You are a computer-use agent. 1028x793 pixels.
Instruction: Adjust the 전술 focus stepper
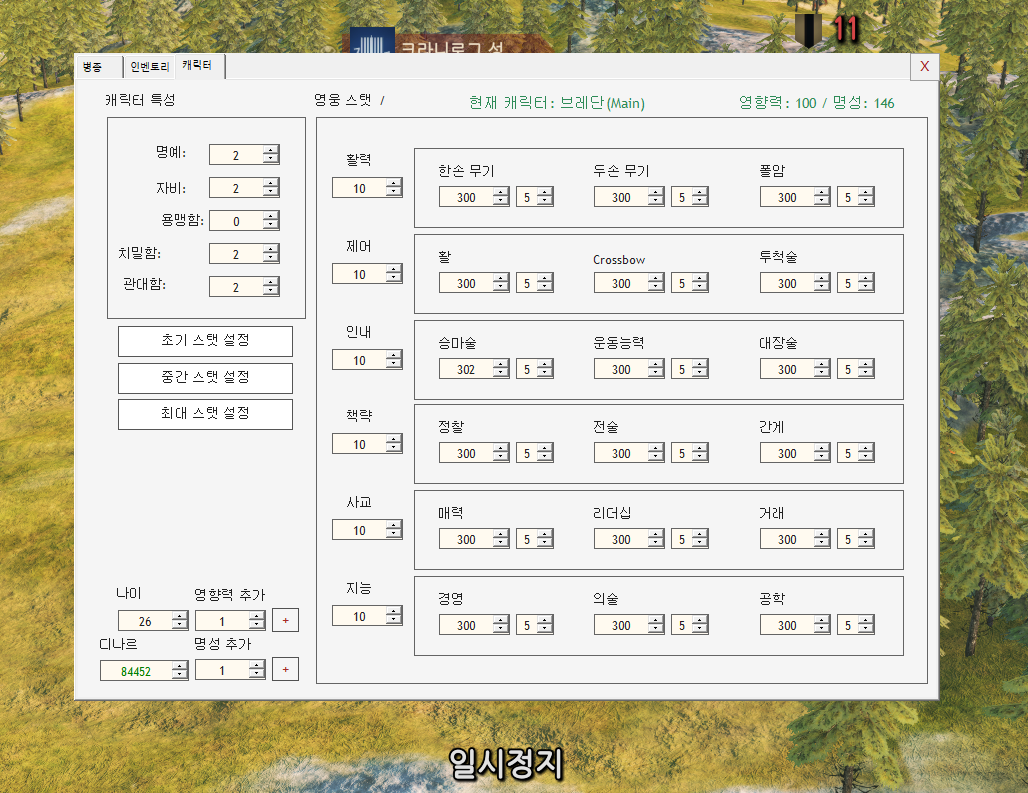pyautogui.click(x=700, y=452)
